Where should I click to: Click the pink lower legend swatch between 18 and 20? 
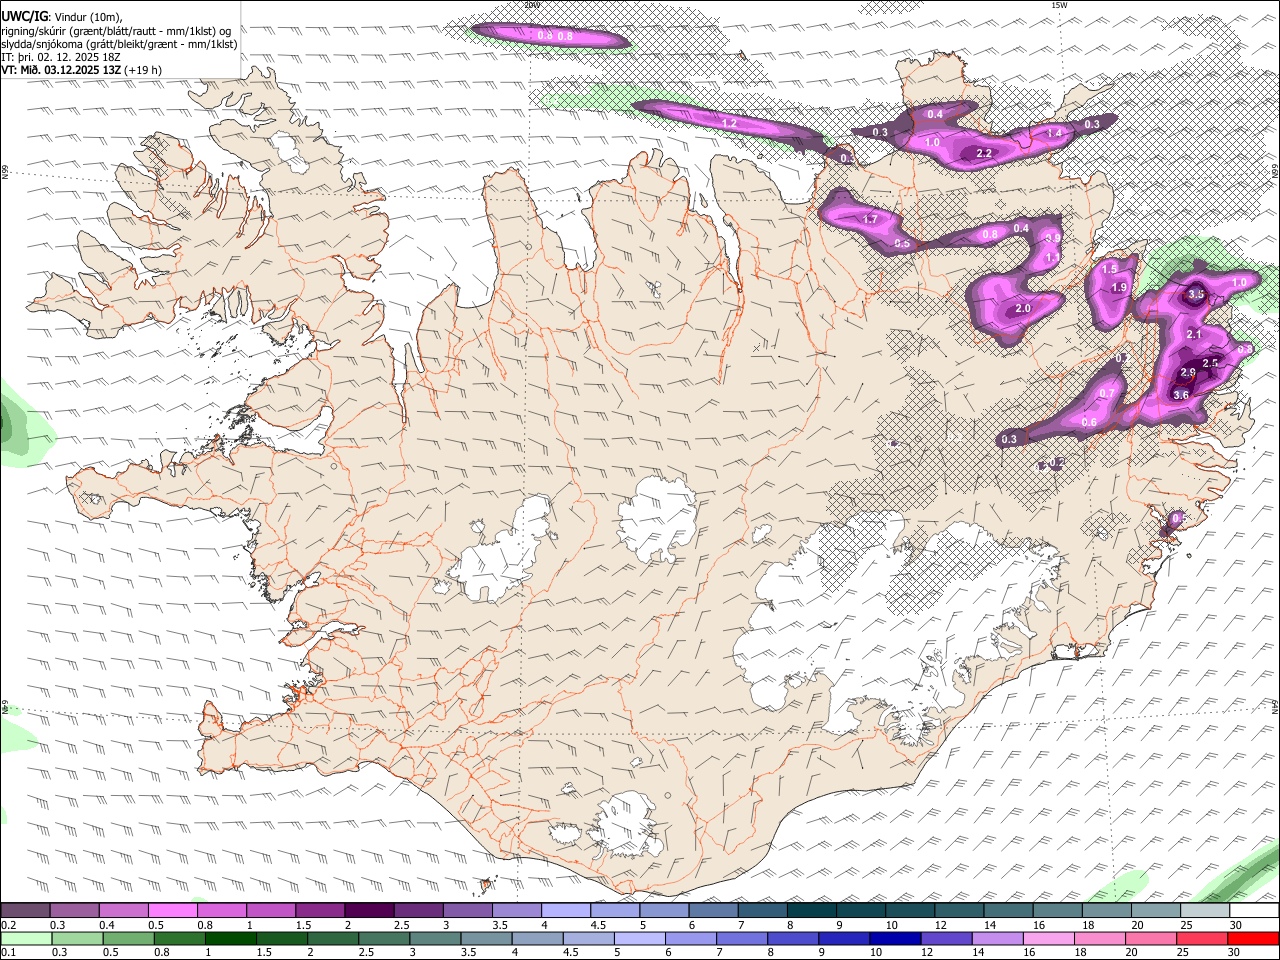[1100, 938]
